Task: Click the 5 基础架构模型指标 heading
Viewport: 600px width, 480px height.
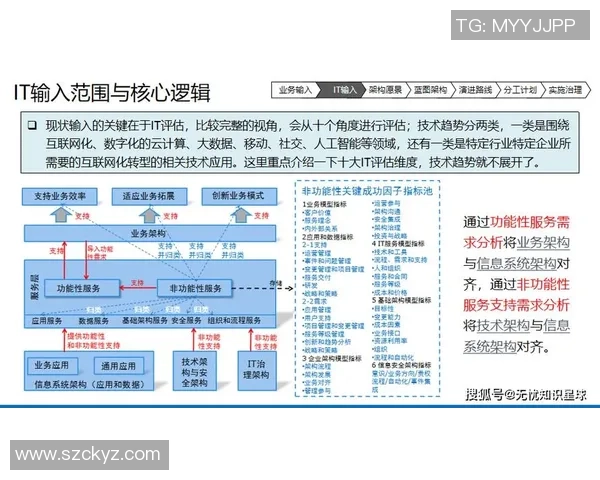Action: (401, 300)
